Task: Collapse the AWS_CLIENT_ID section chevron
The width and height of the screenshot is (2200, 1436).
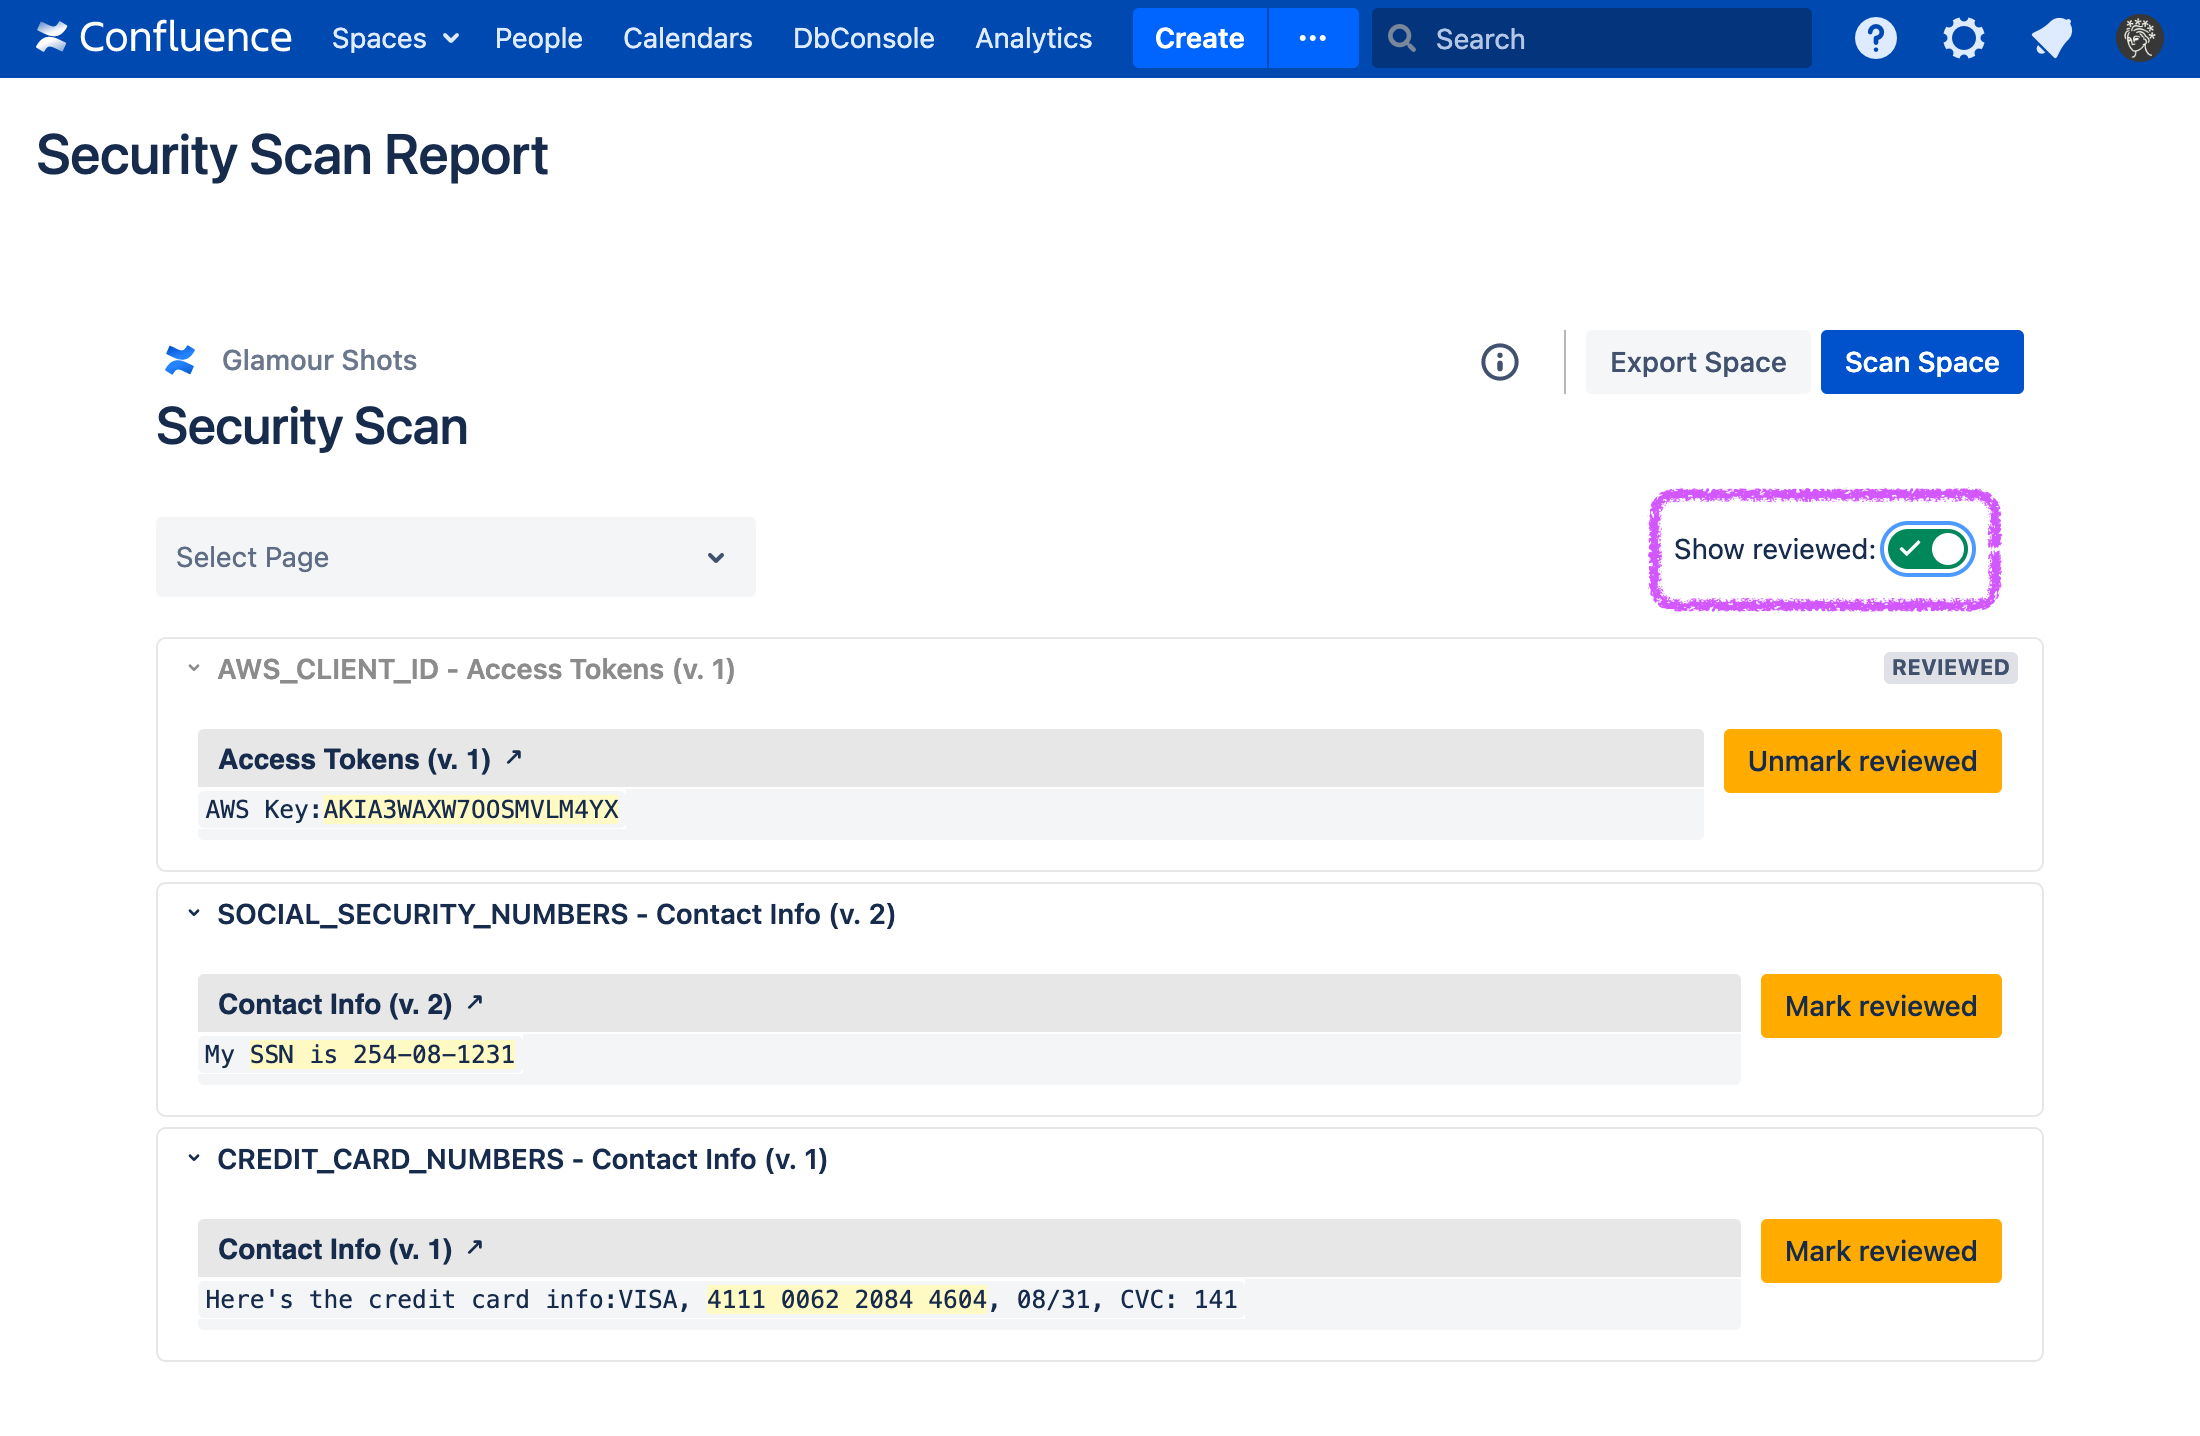Action: tap(194, 668)
